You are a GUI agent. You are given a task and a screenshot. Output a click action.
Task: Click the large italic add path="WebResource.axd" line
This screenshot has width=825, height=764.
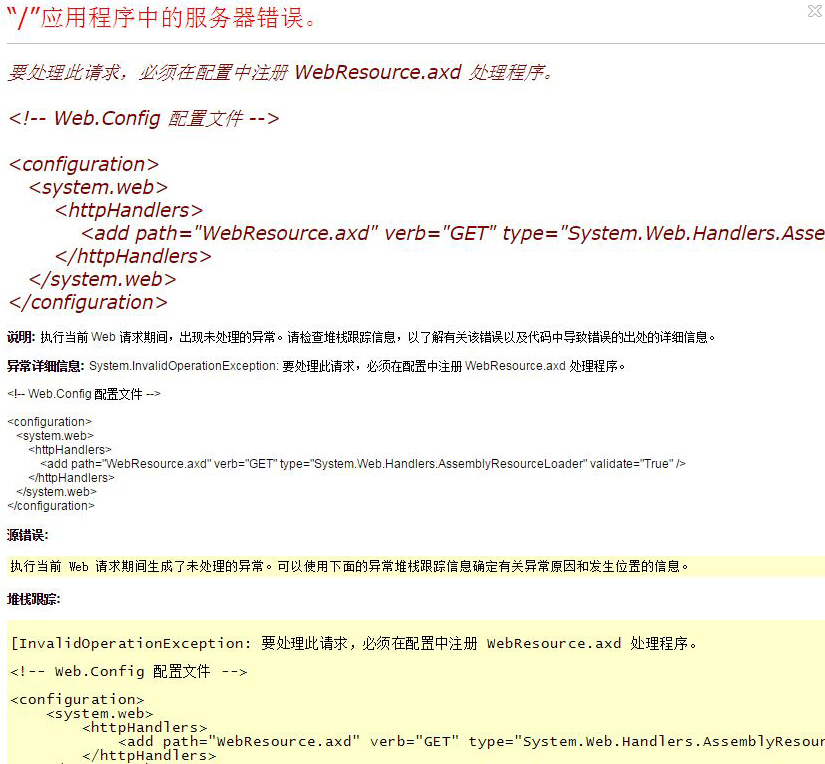[452, 233]
